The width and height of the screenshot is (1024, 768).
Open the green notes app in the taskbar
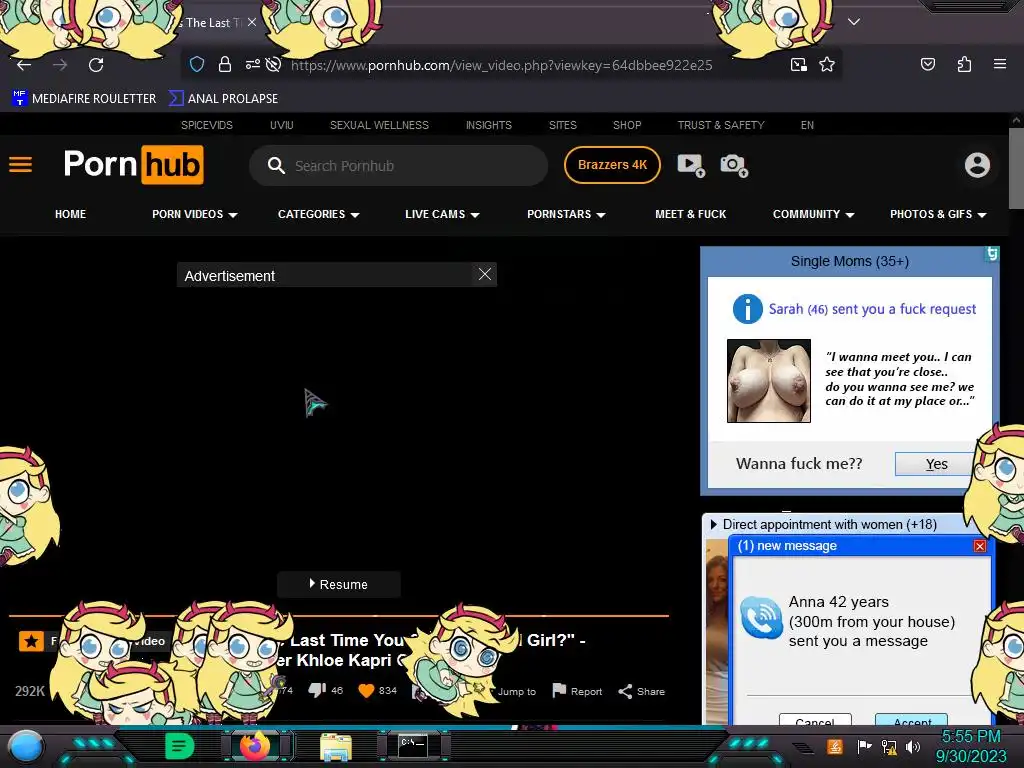[180, 746]
